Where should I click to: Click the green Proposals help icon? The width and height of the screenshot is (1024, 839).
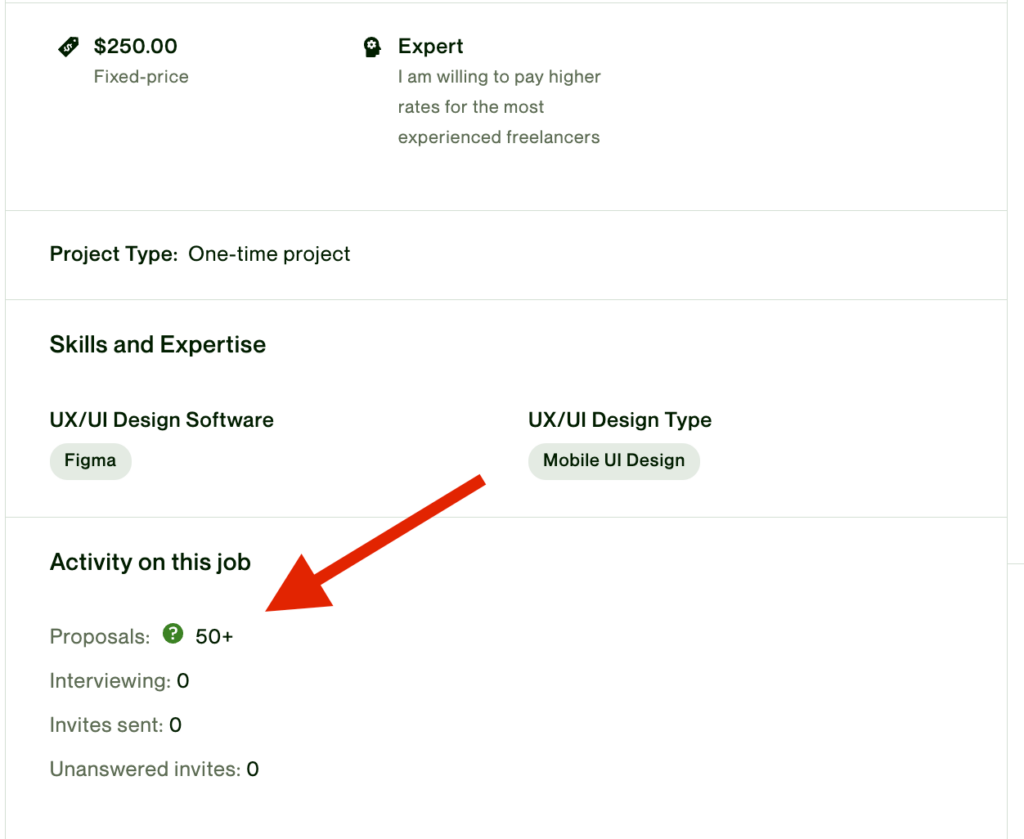[173, 633]
